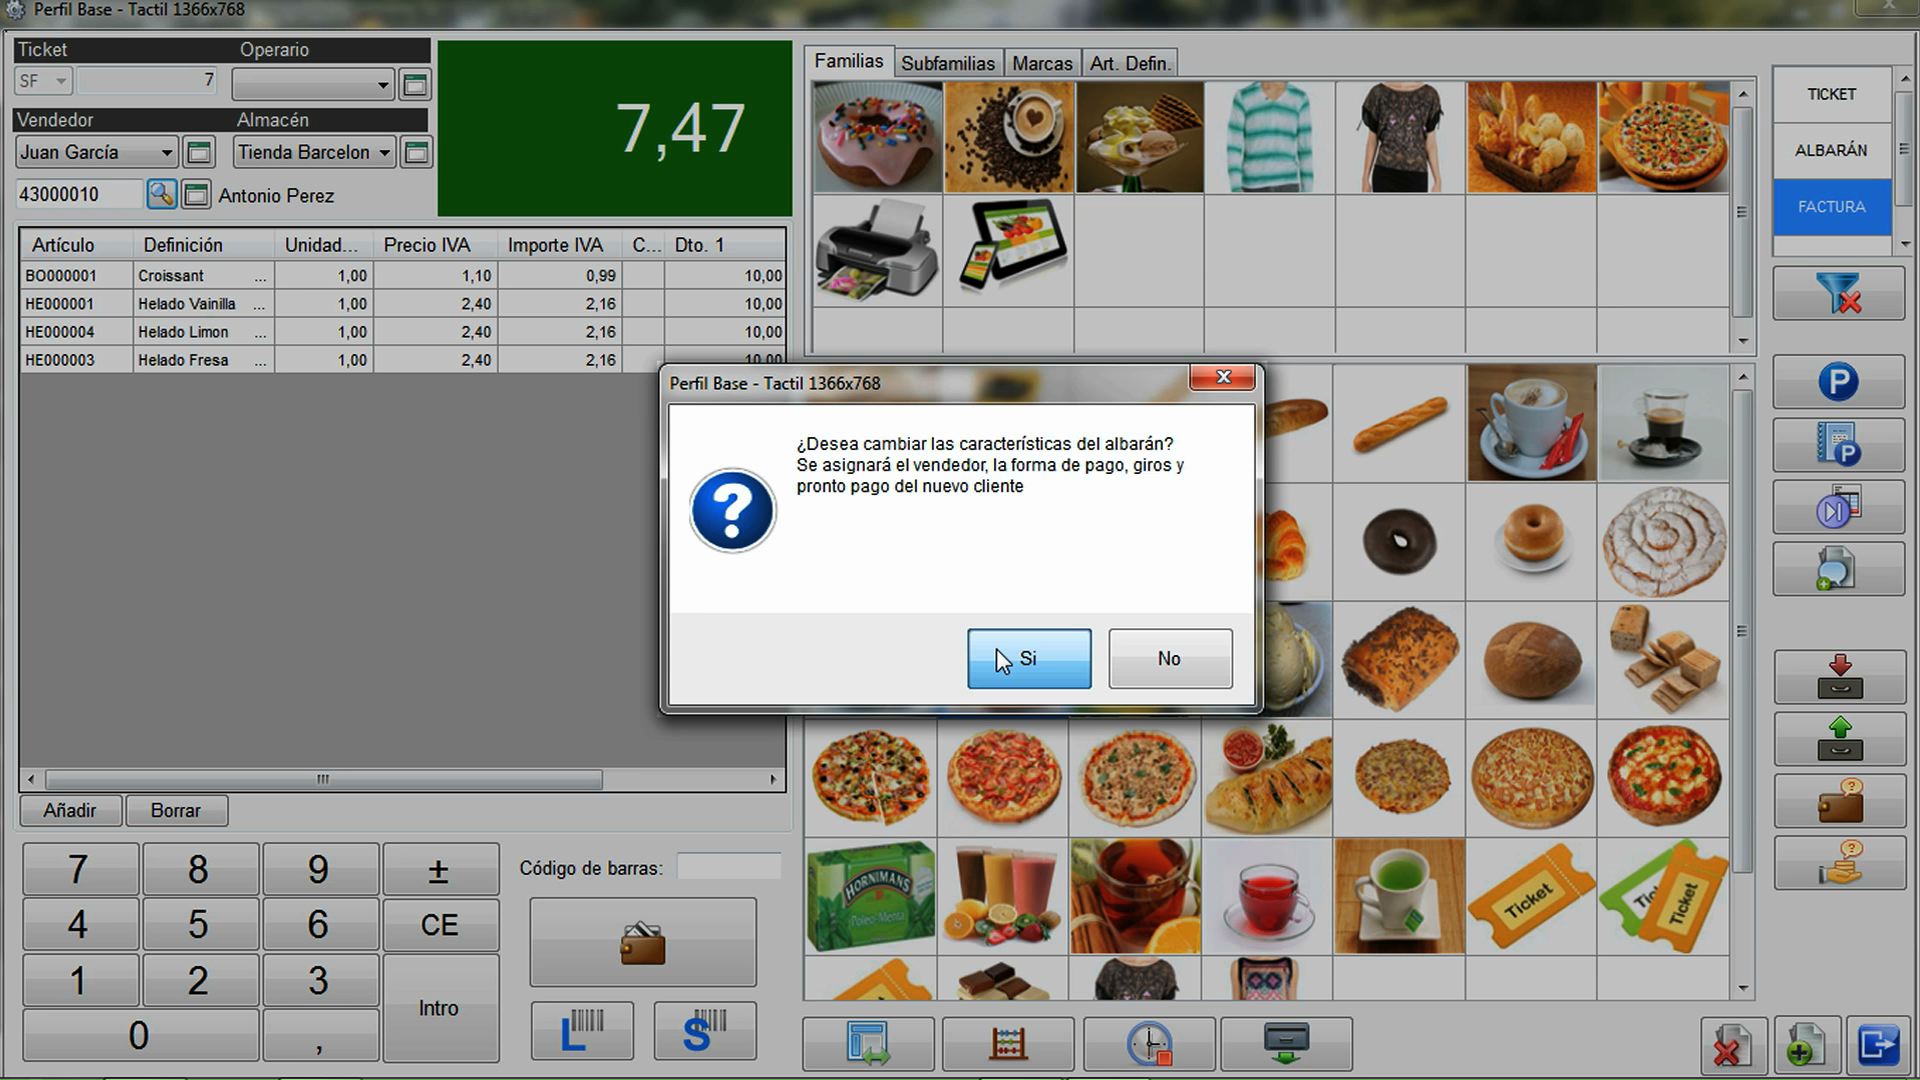Click the S barcode button
Image resolution: width=1920 pixels, height=1080 pixels.
pyautogui.click(x=705, y=1031)
